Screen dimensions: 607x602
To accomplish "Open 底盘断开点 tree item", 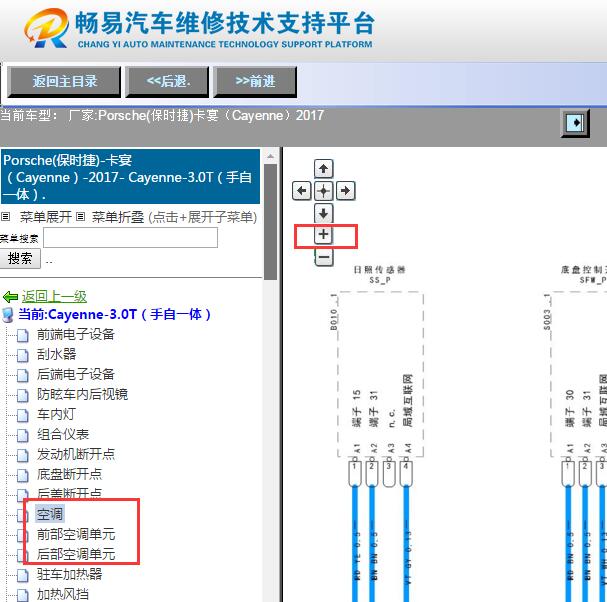I will tap(70, 474).
